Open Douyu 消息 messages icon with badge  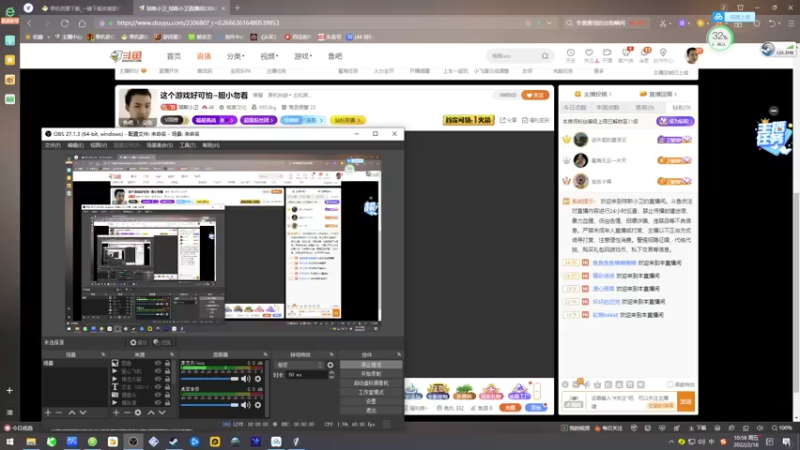tap(644, 55)
